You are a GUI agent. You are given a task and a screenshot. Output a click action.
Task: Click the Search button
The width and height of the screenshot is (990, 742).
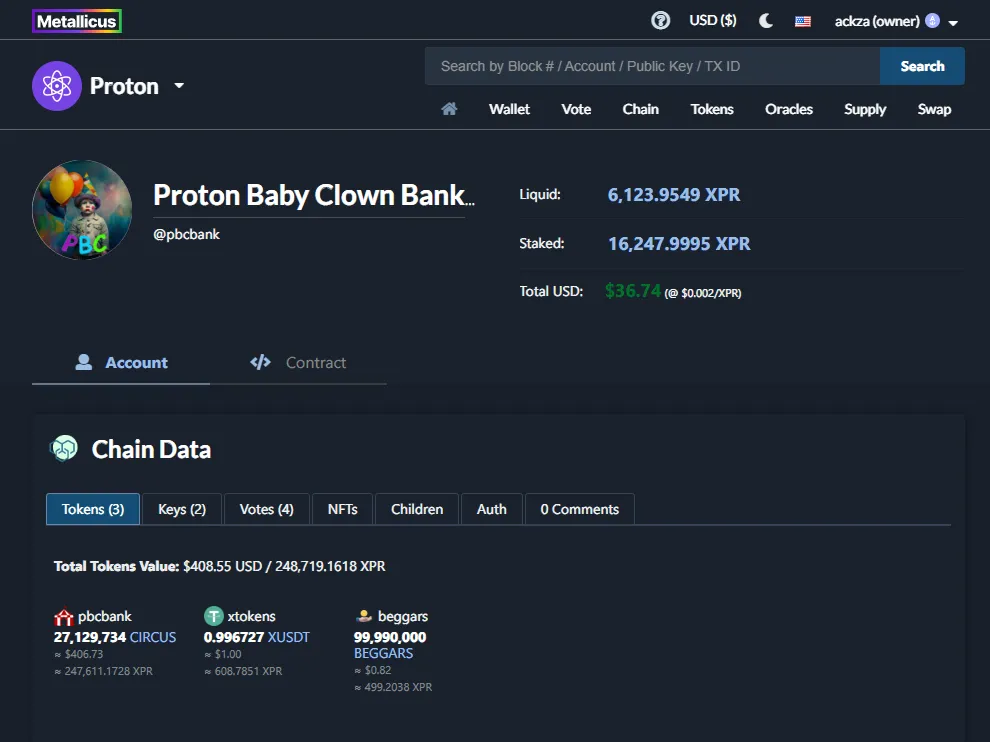(x=922, y=66)
